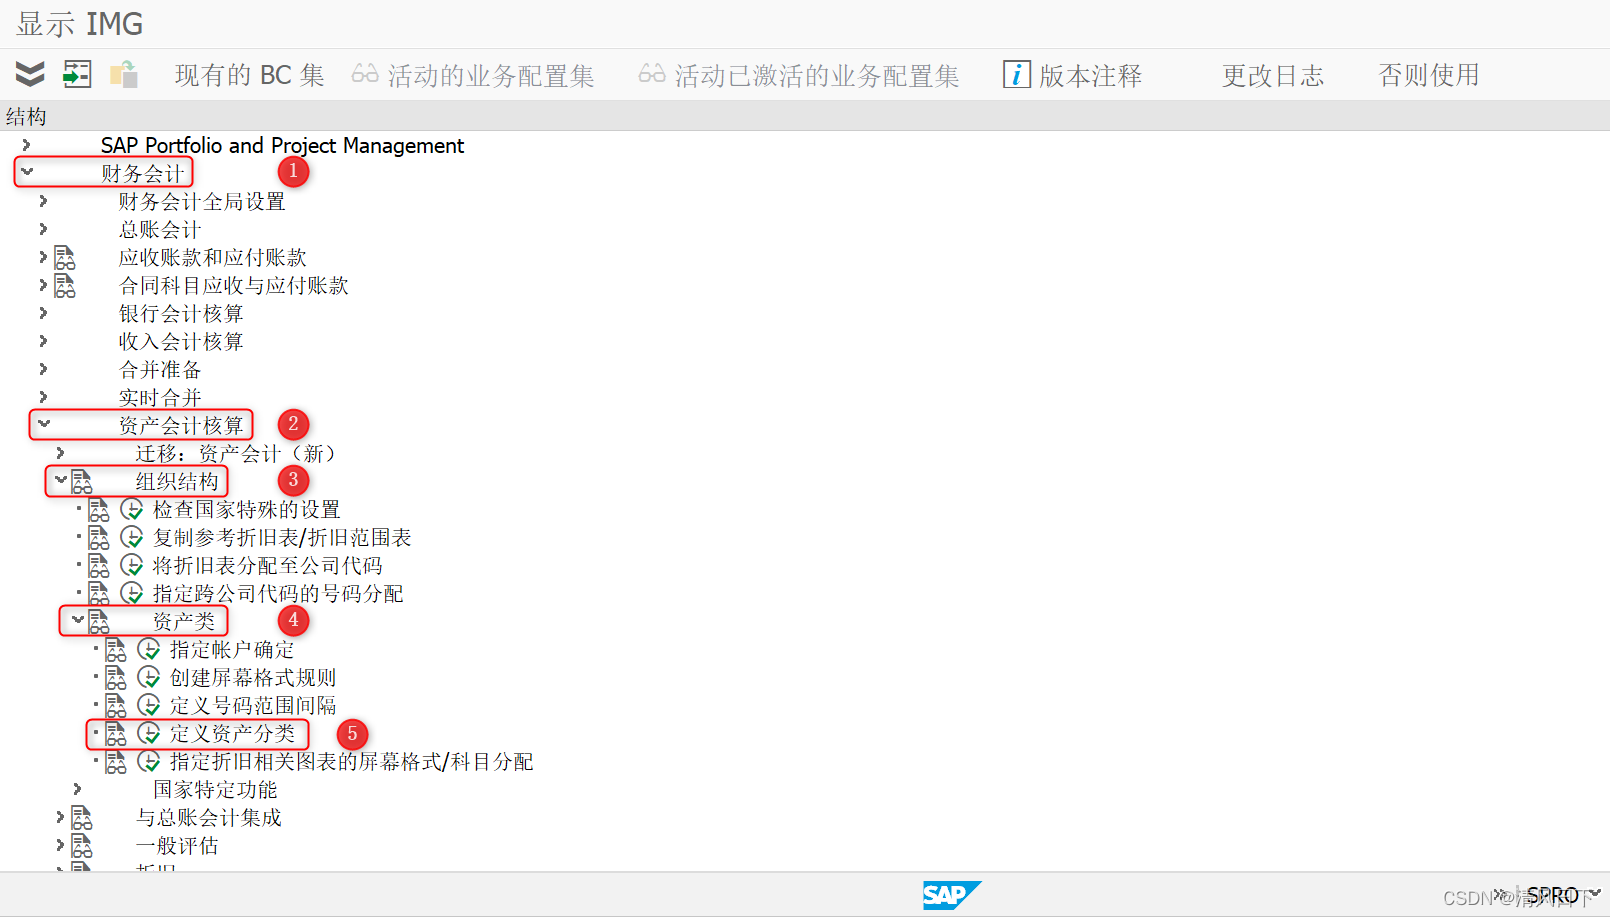
Task: Collapse the 财务会计 node
Action: coord(27,172)
